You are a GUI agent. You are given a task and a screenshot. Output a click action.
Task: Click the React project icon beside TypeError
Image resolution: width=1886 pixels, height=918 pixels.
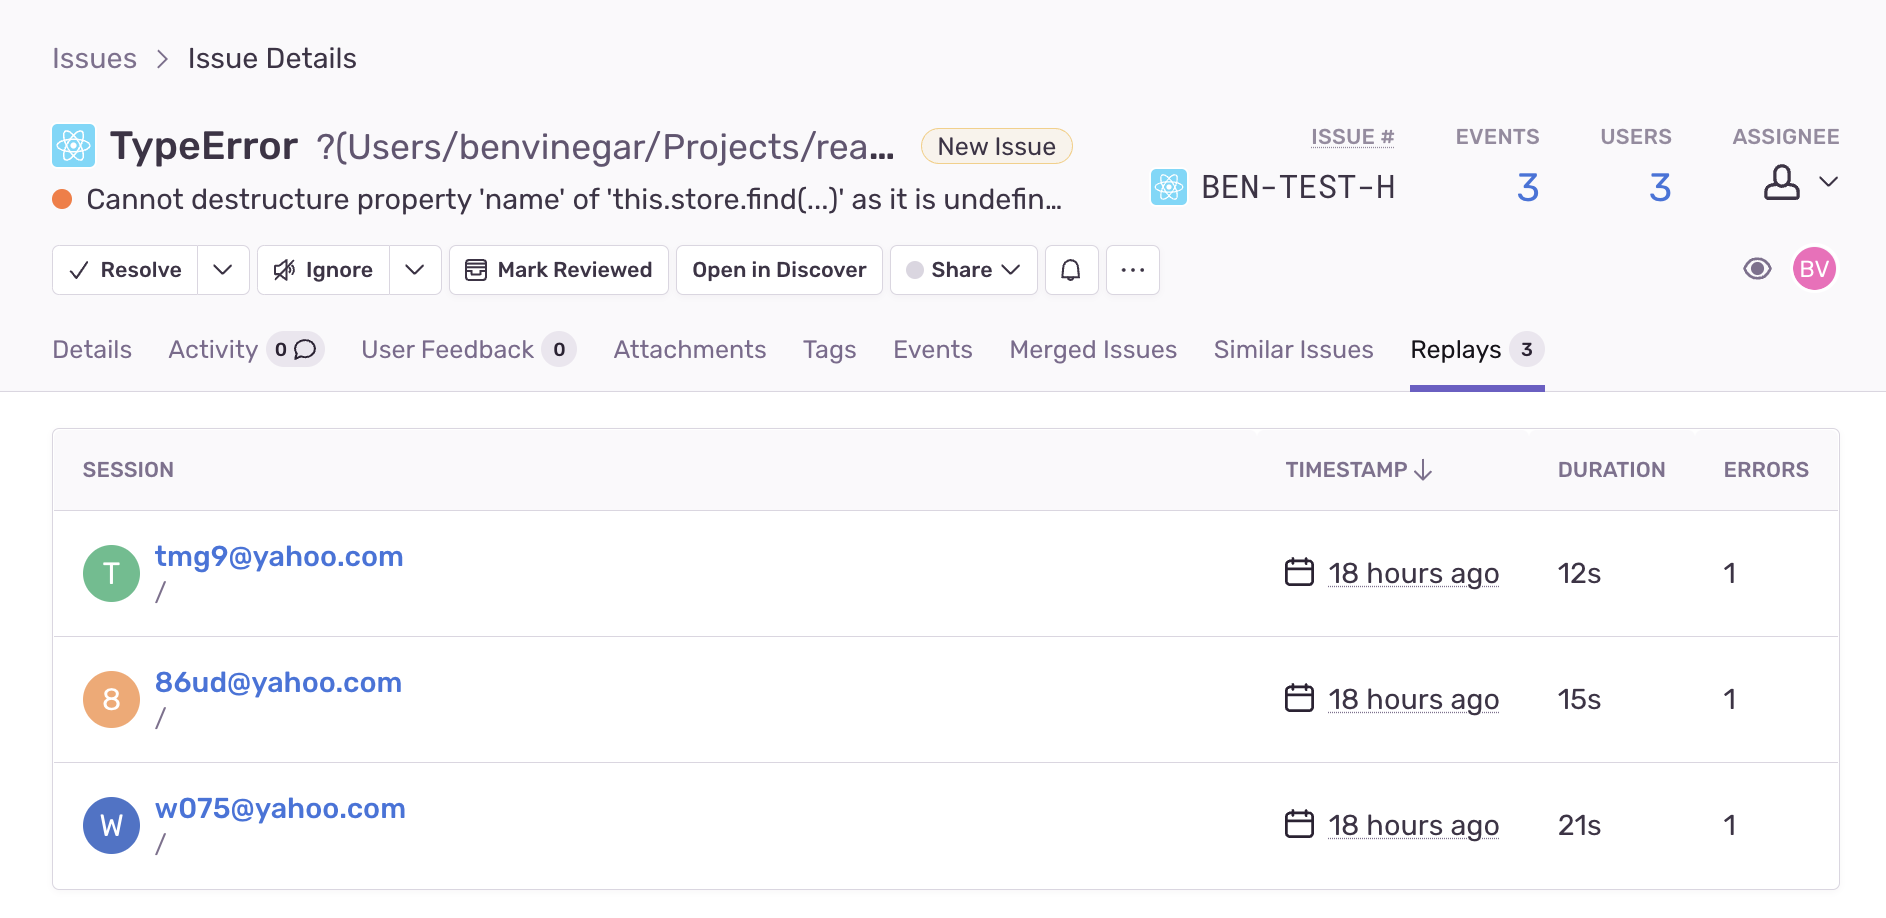tap(74, 146)
